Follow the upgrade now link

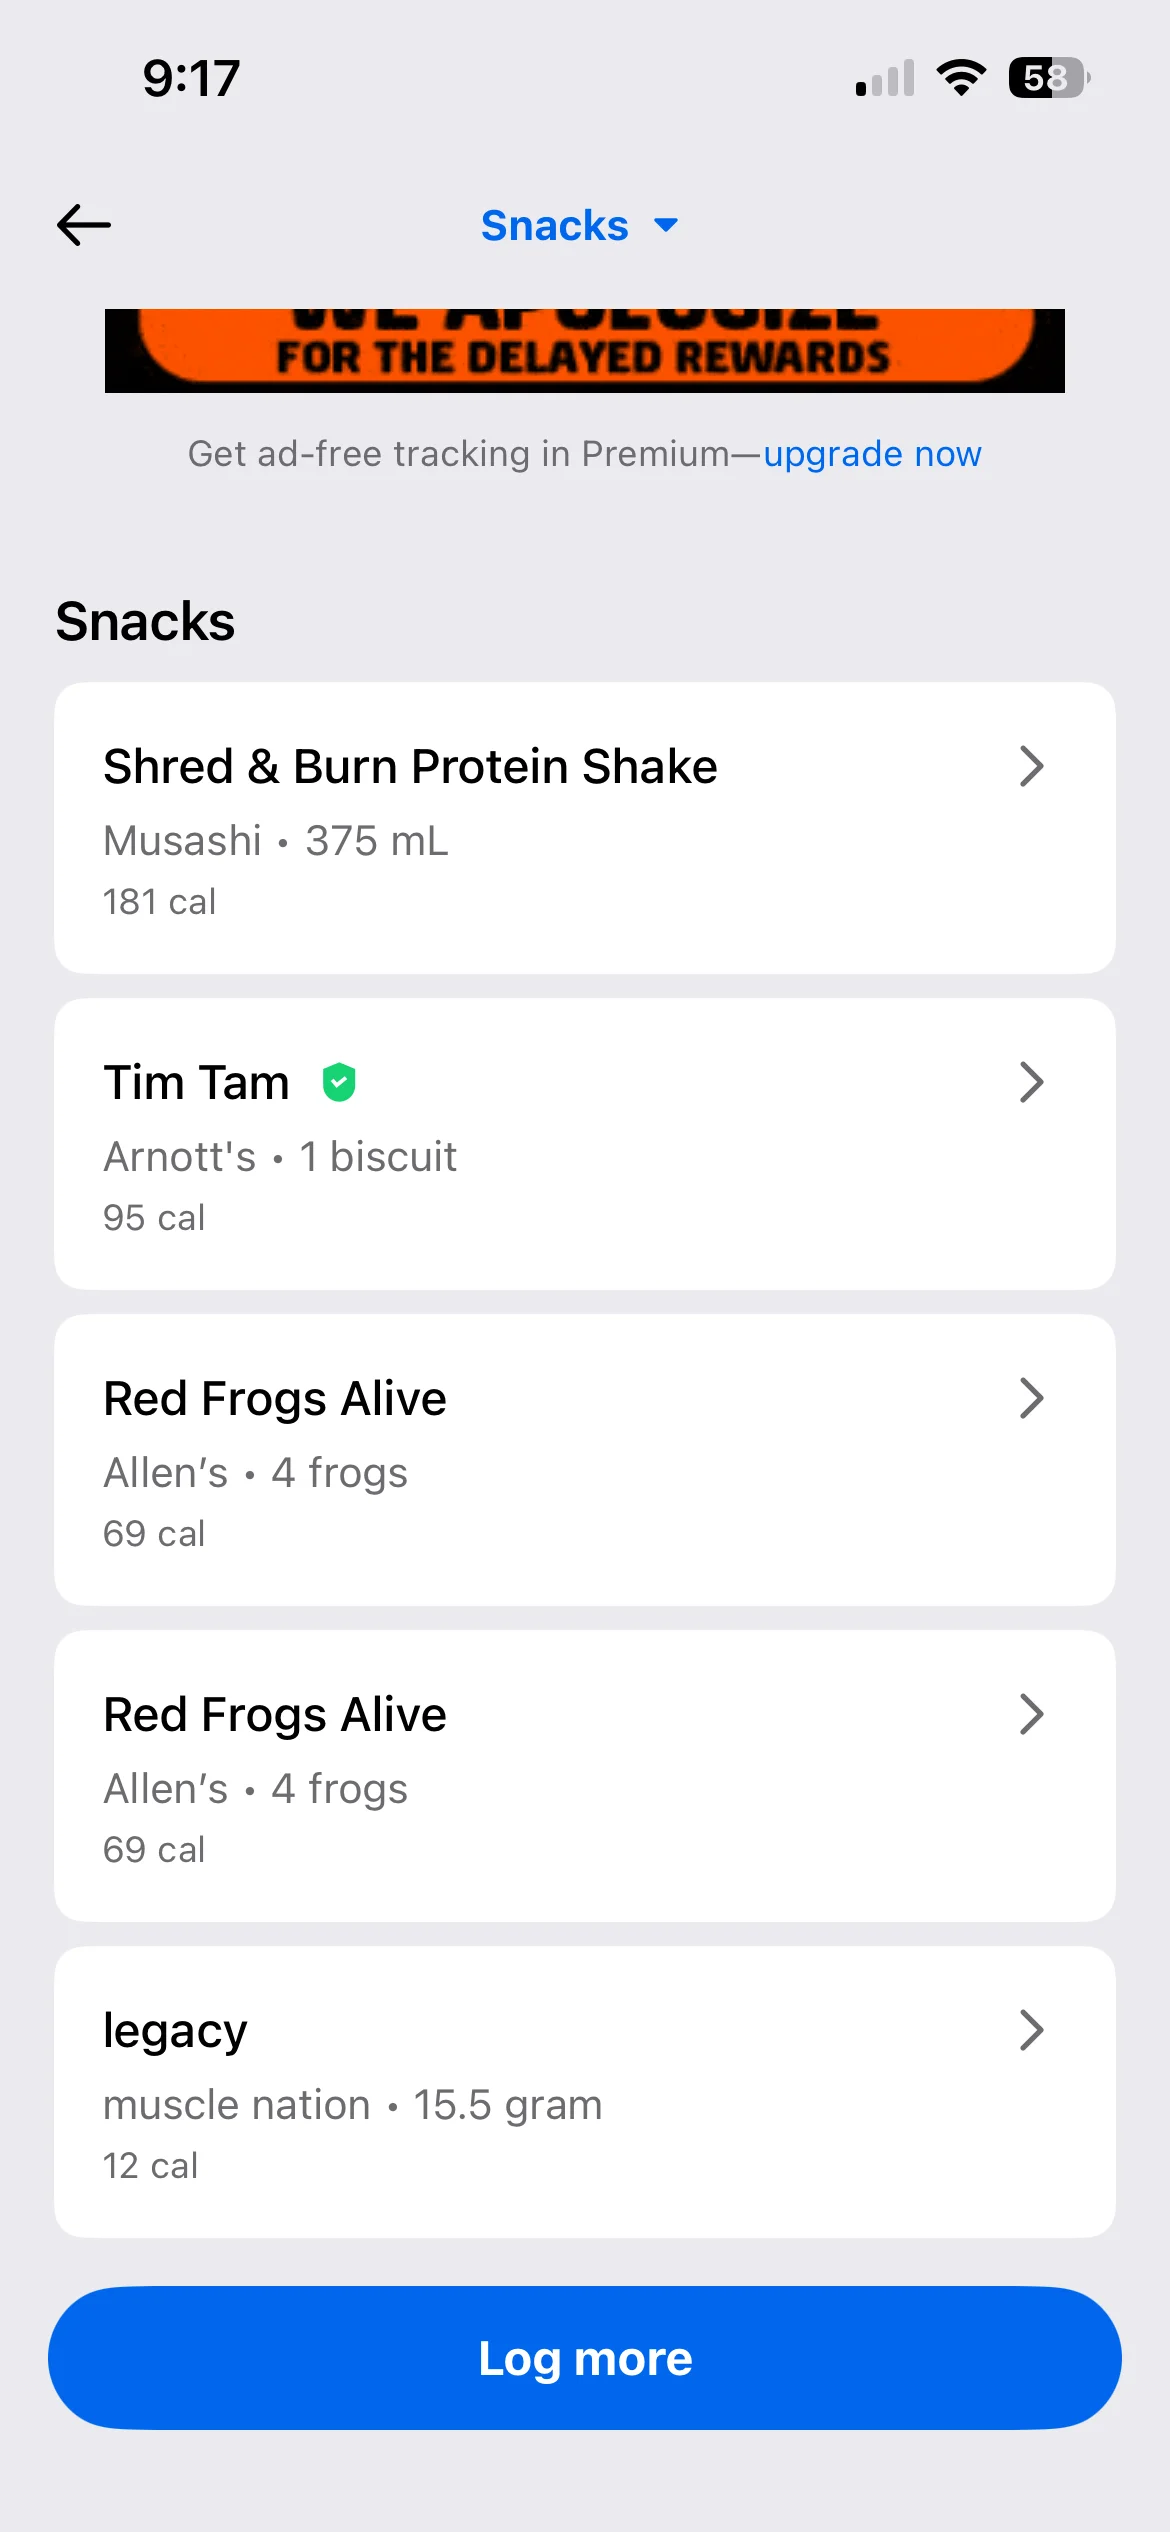(x=872, y=454)
